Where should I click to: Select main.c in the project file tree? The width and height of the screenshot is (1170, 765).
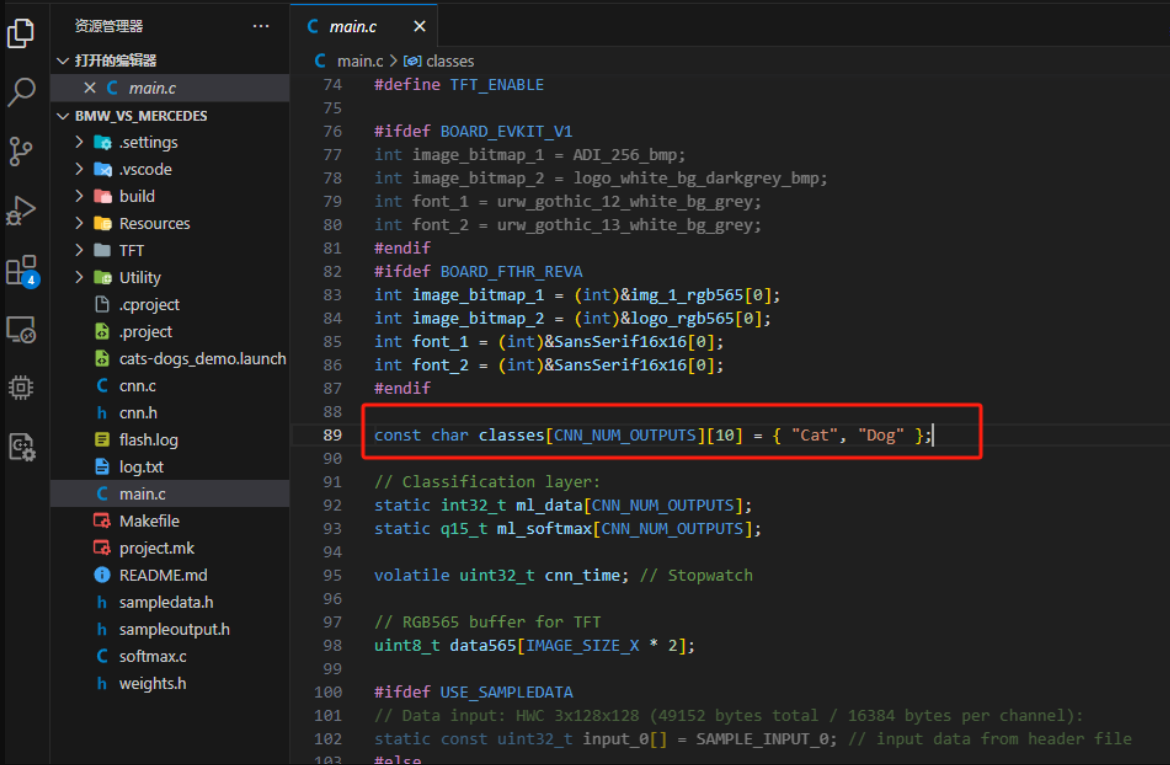tap(170, 493)
